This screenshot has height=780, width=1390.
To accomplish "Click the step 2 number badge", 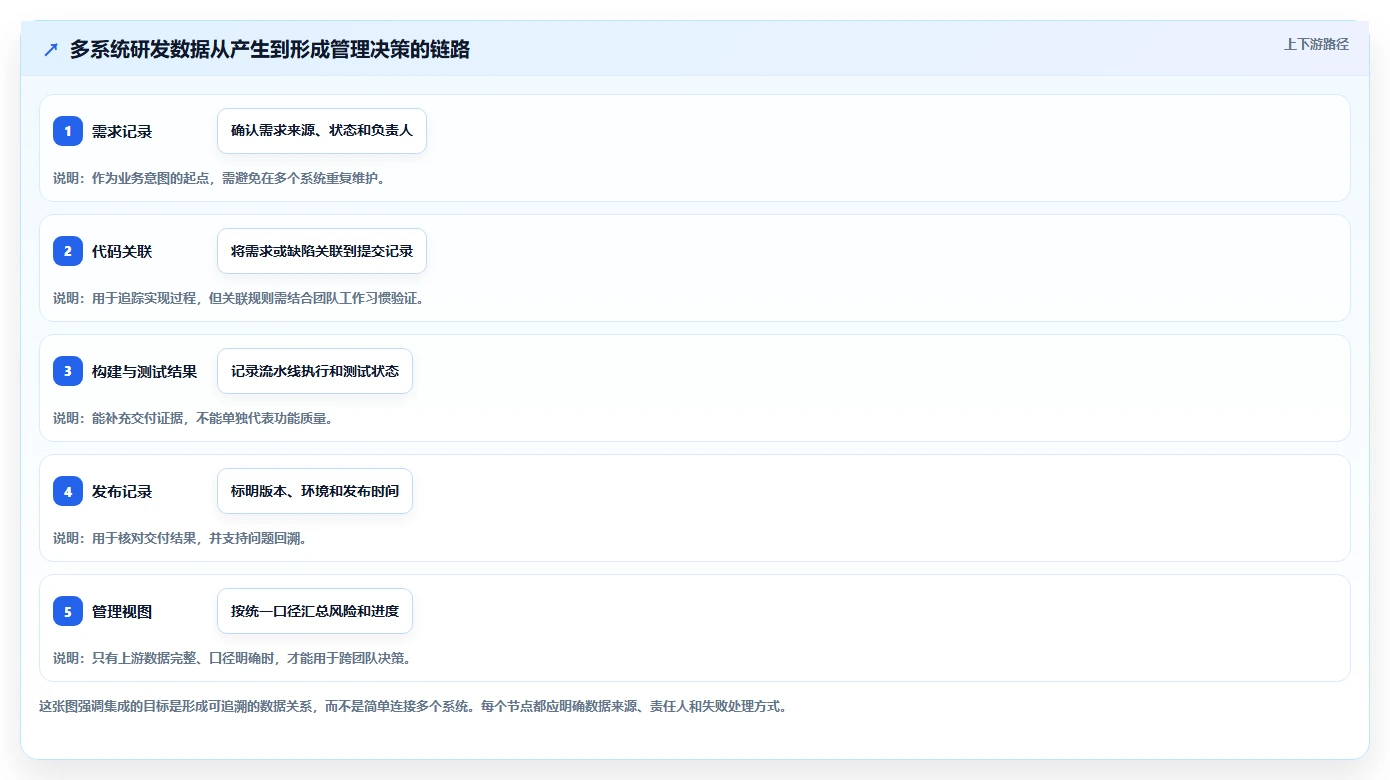I will (x=68, y=251).
